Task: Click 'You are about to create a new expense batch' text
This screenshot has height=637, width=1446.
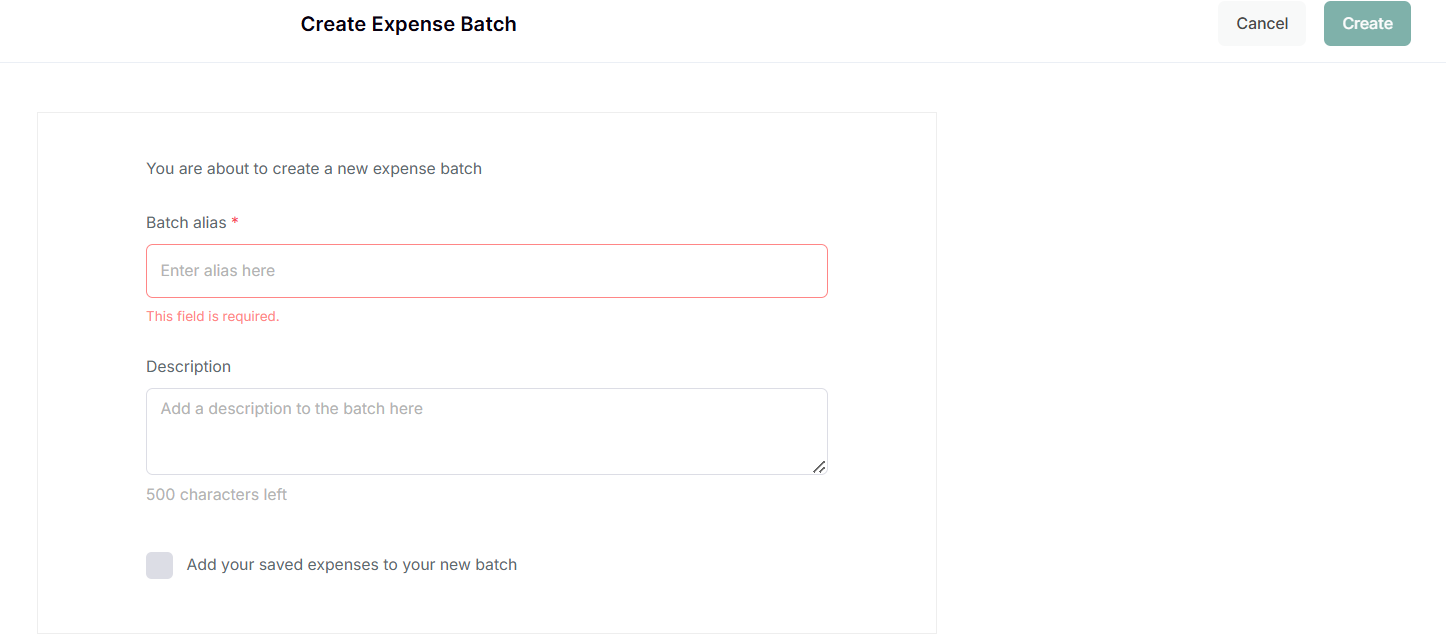Action: (314, 168)
